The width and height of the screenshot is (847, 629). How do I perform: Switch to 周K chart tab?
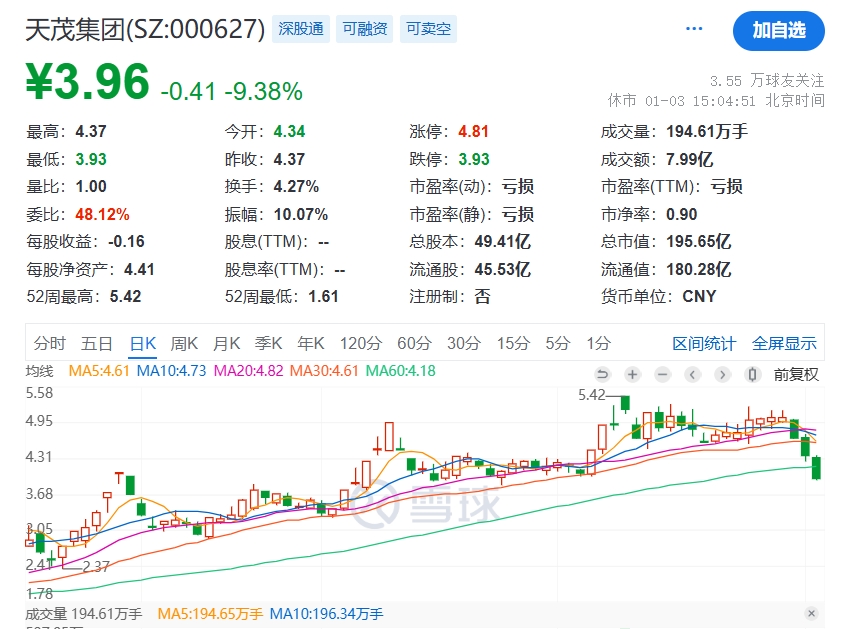pyautogui.click(x=184, y=343)
